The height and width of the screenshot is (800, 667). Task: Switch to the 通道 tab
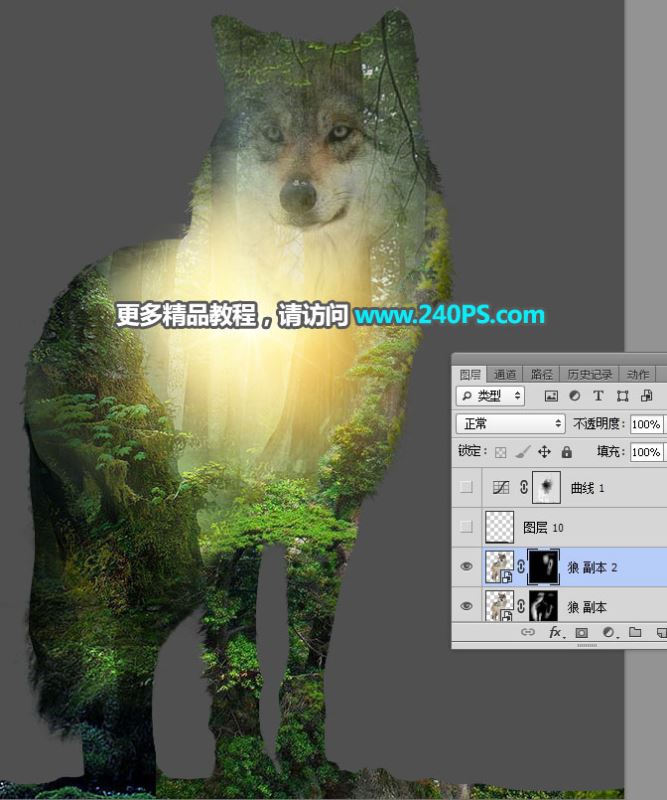[505, 373]
